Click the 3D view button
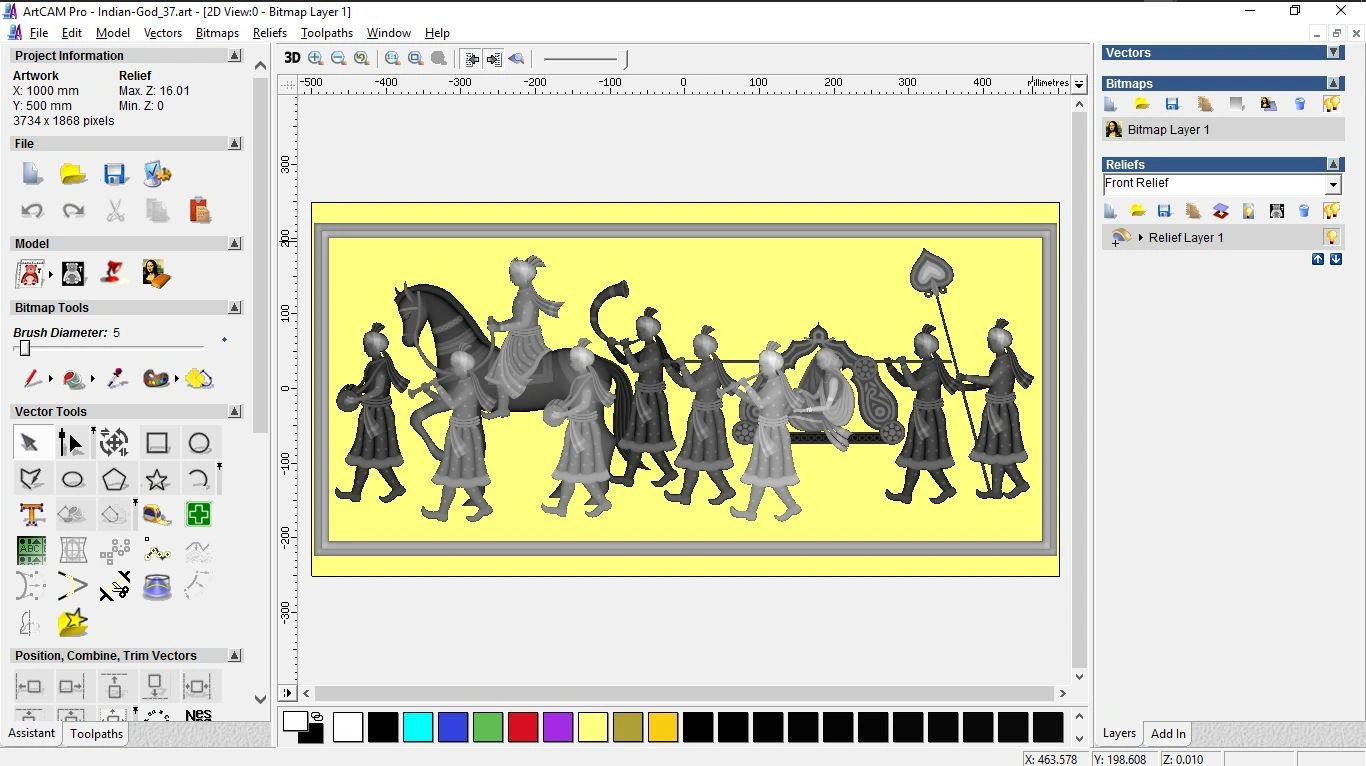Viewport: 1366px width, 766px height. click(x=292, y=58)
